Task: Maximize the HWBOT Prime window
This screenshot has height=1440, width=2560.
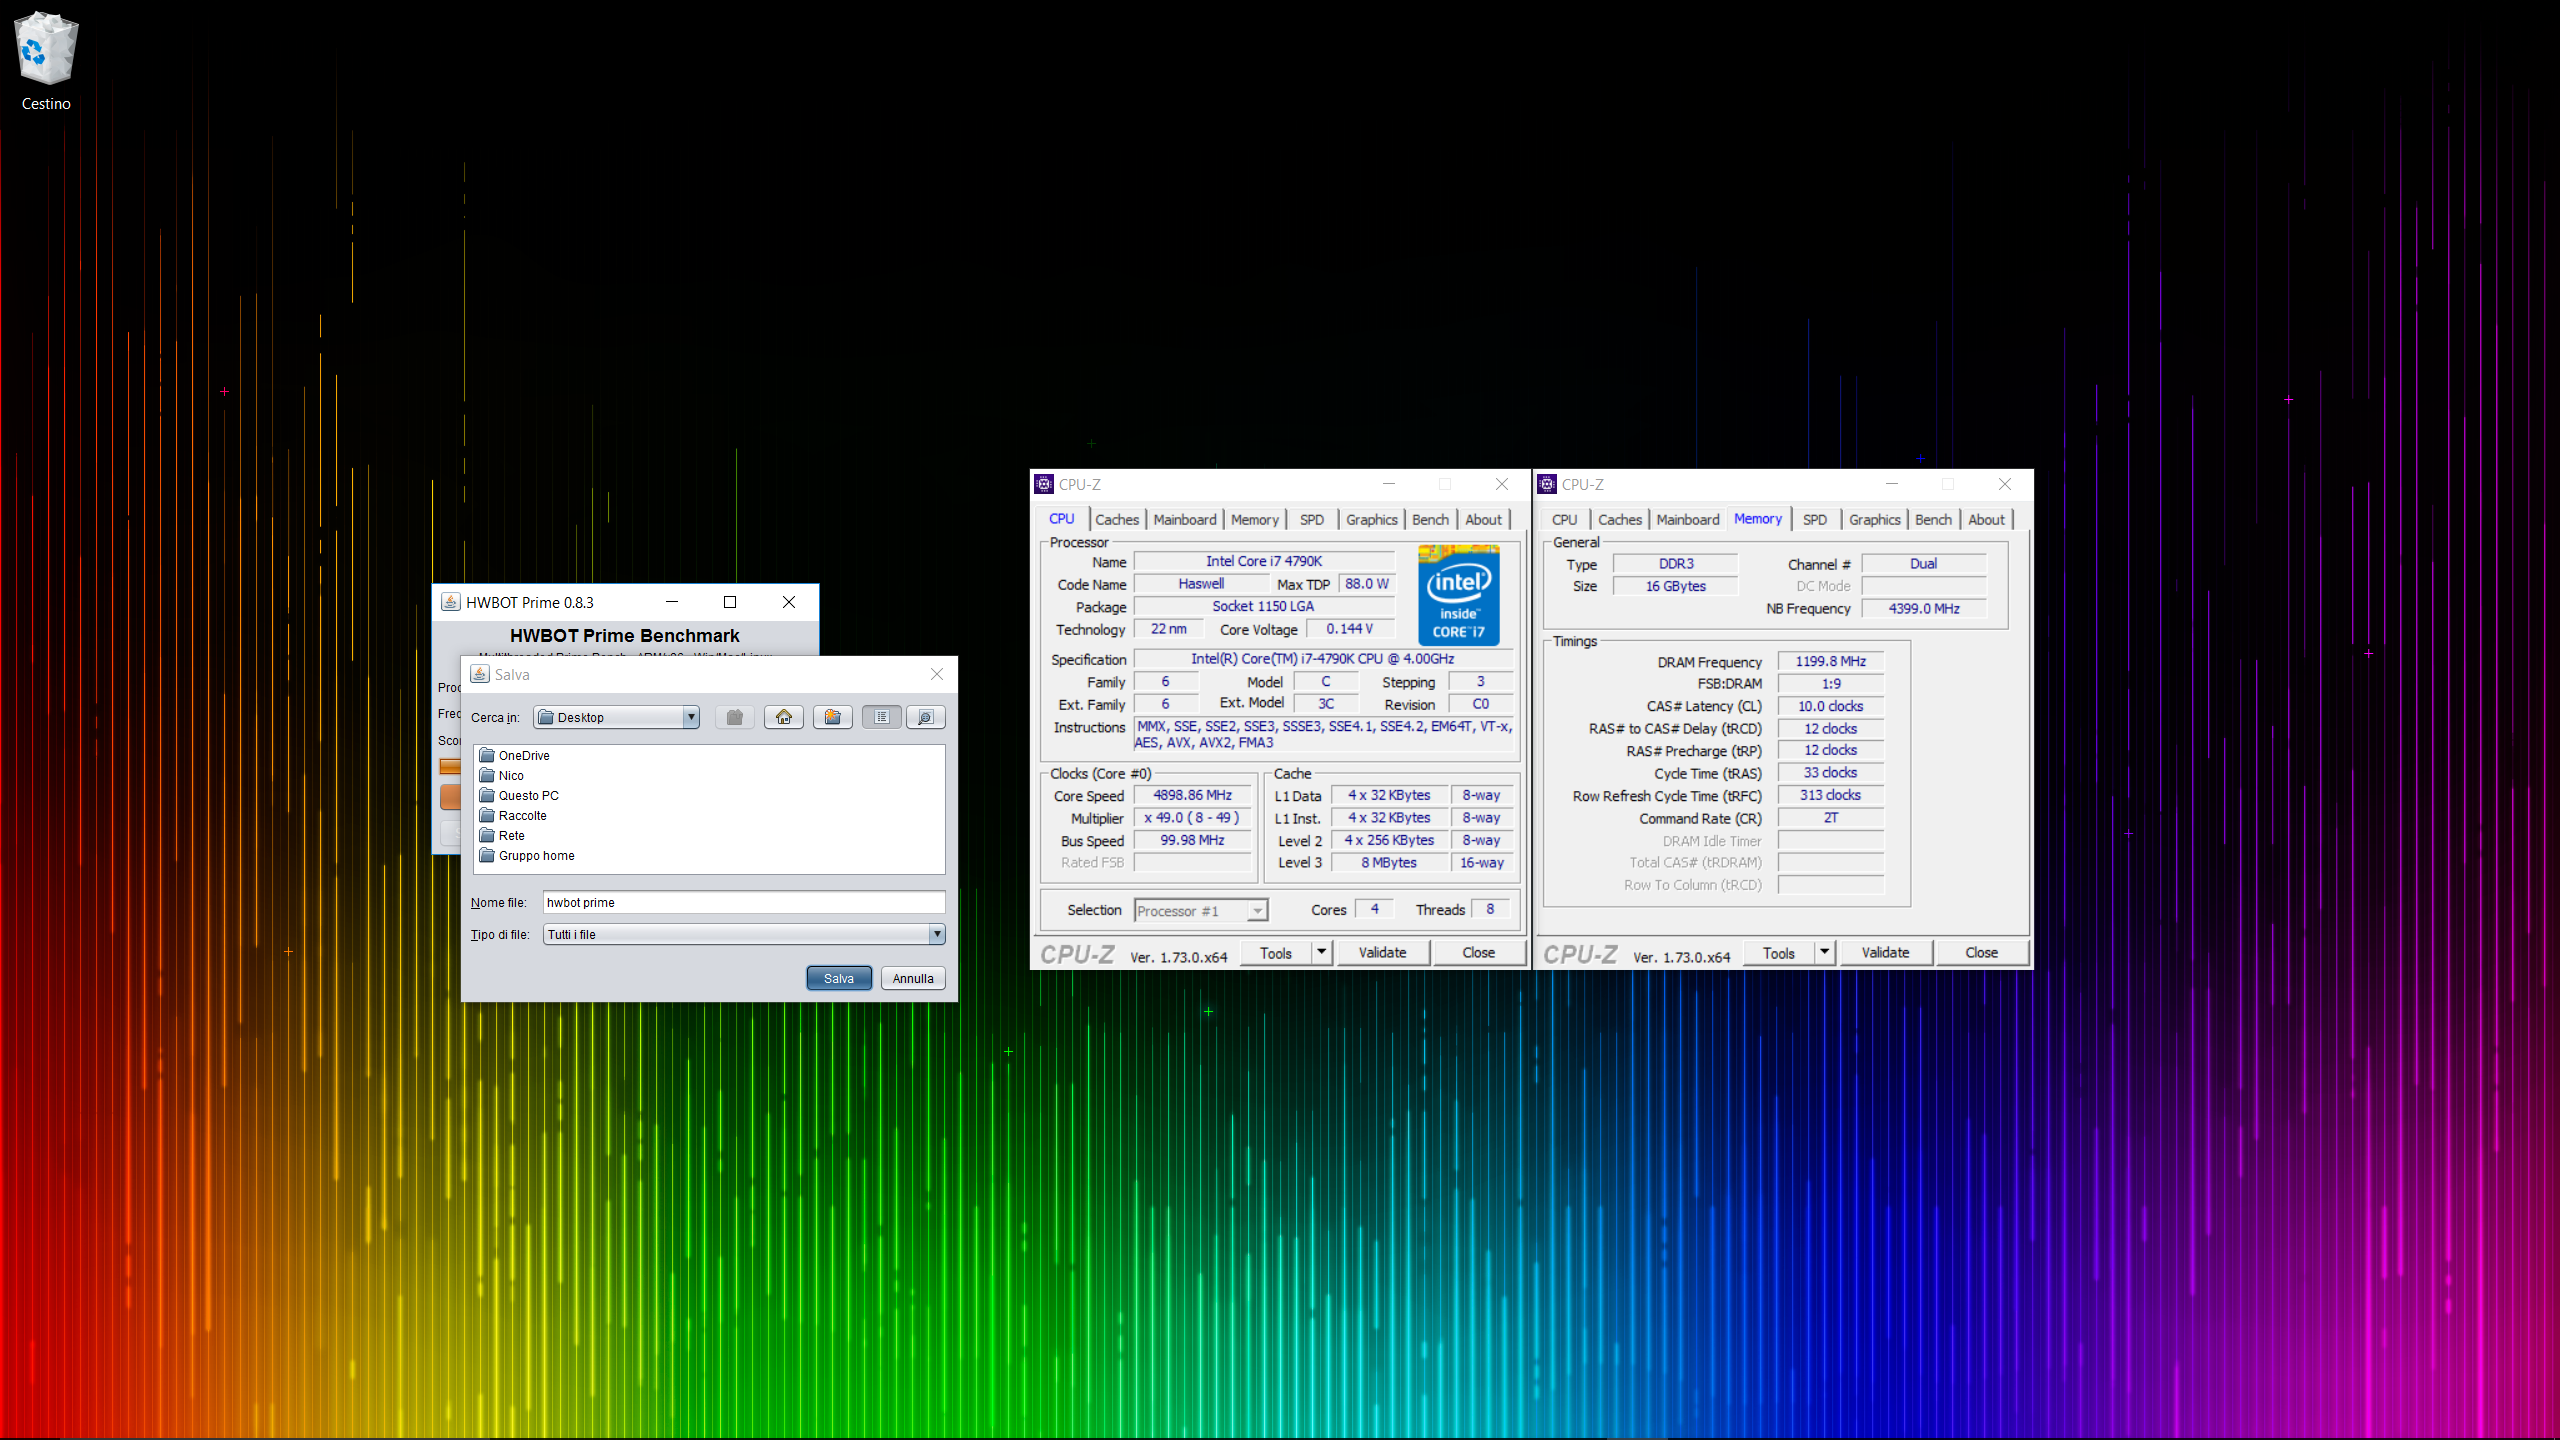Action: [730, 602]
